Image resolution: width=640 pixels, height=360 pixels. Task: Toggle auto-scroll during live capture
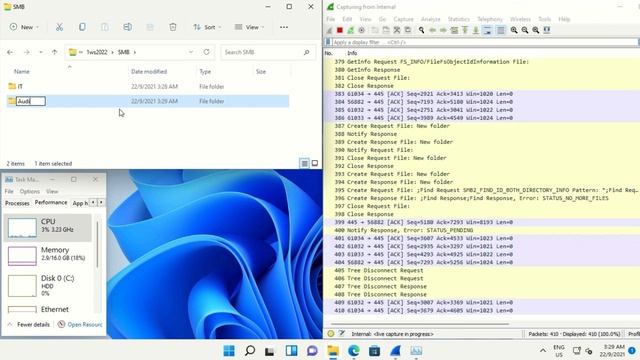(x=487, y=30)
